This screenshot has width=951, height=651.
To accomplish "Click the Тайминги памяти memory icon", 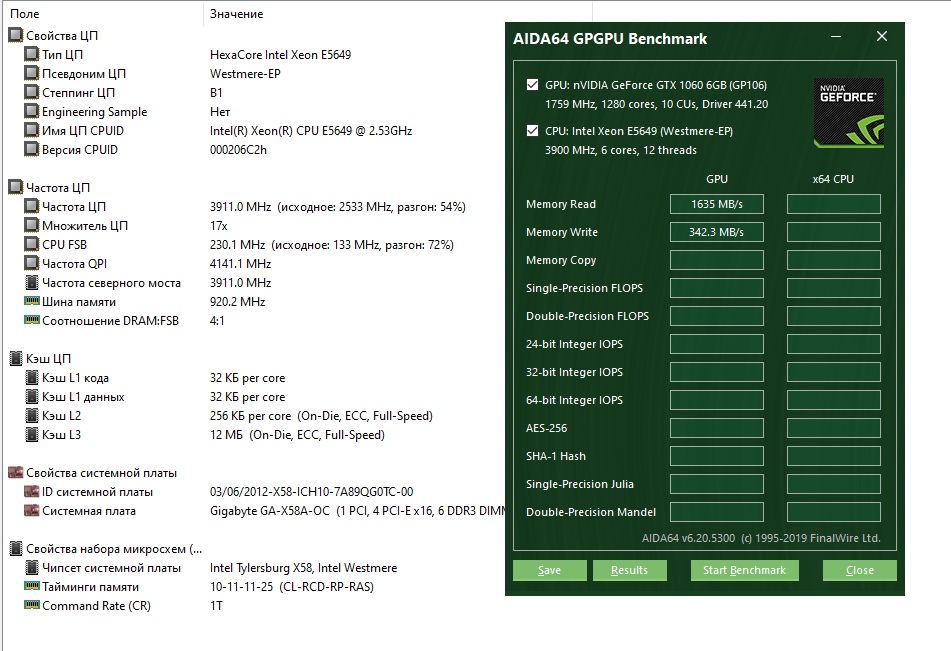I will [32, 586].
